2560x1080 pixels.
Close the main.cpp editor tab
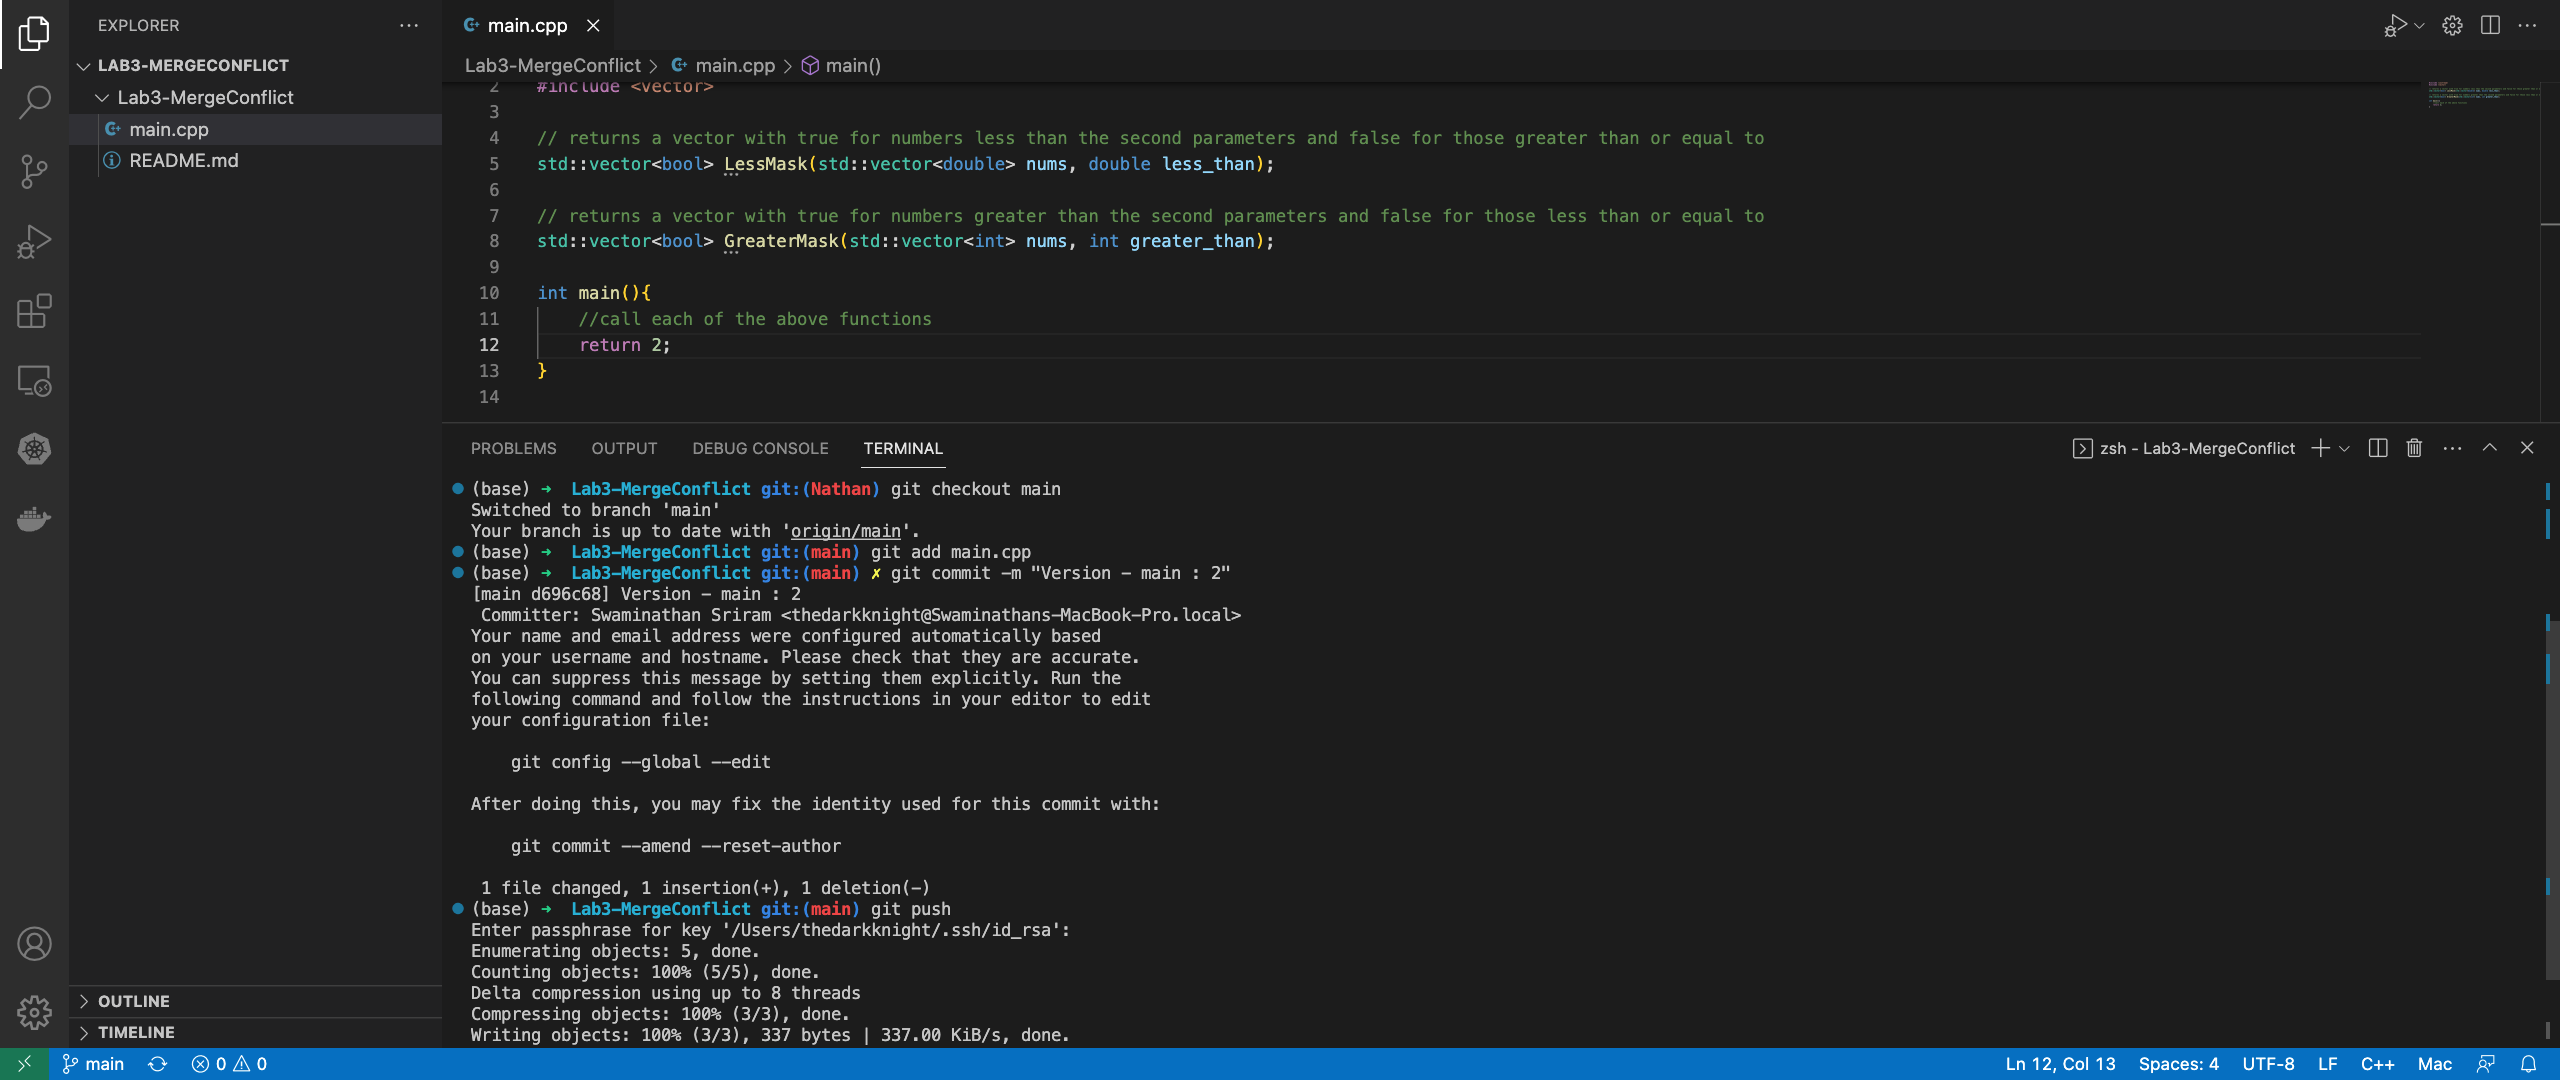coord(593,26)
